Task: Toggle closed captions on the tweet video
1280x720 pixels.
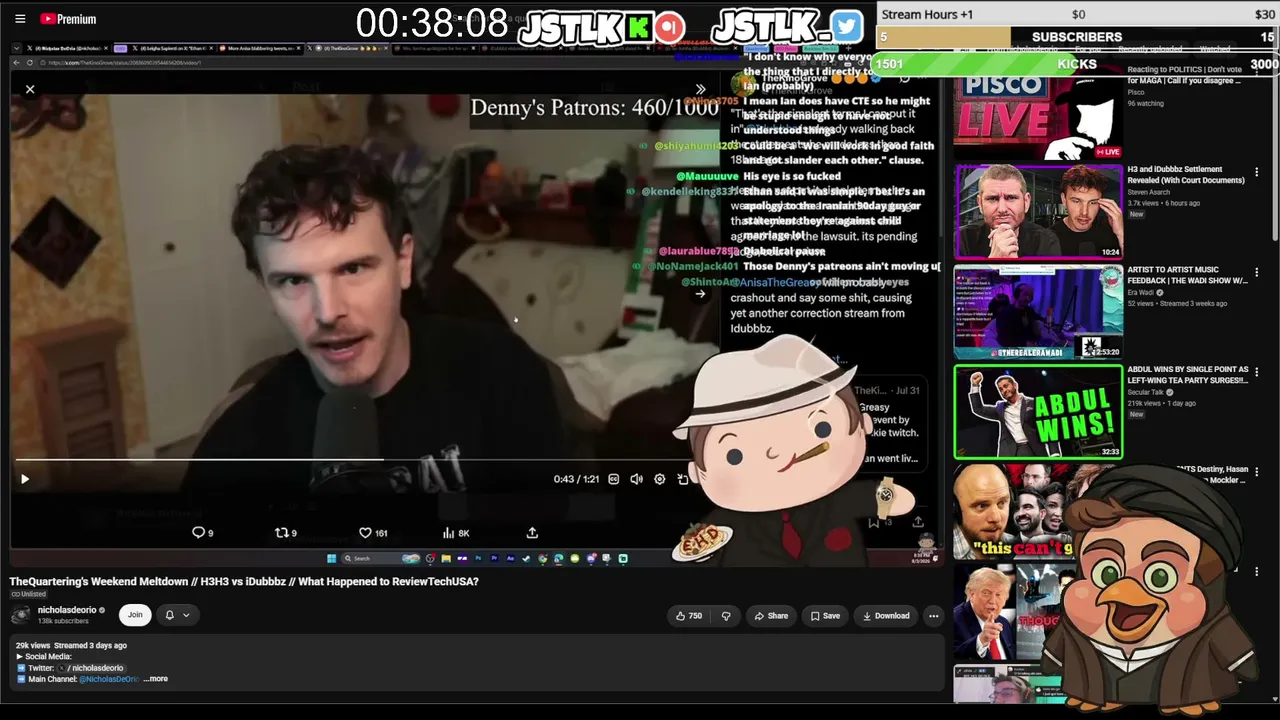Action: coord(614,479)
